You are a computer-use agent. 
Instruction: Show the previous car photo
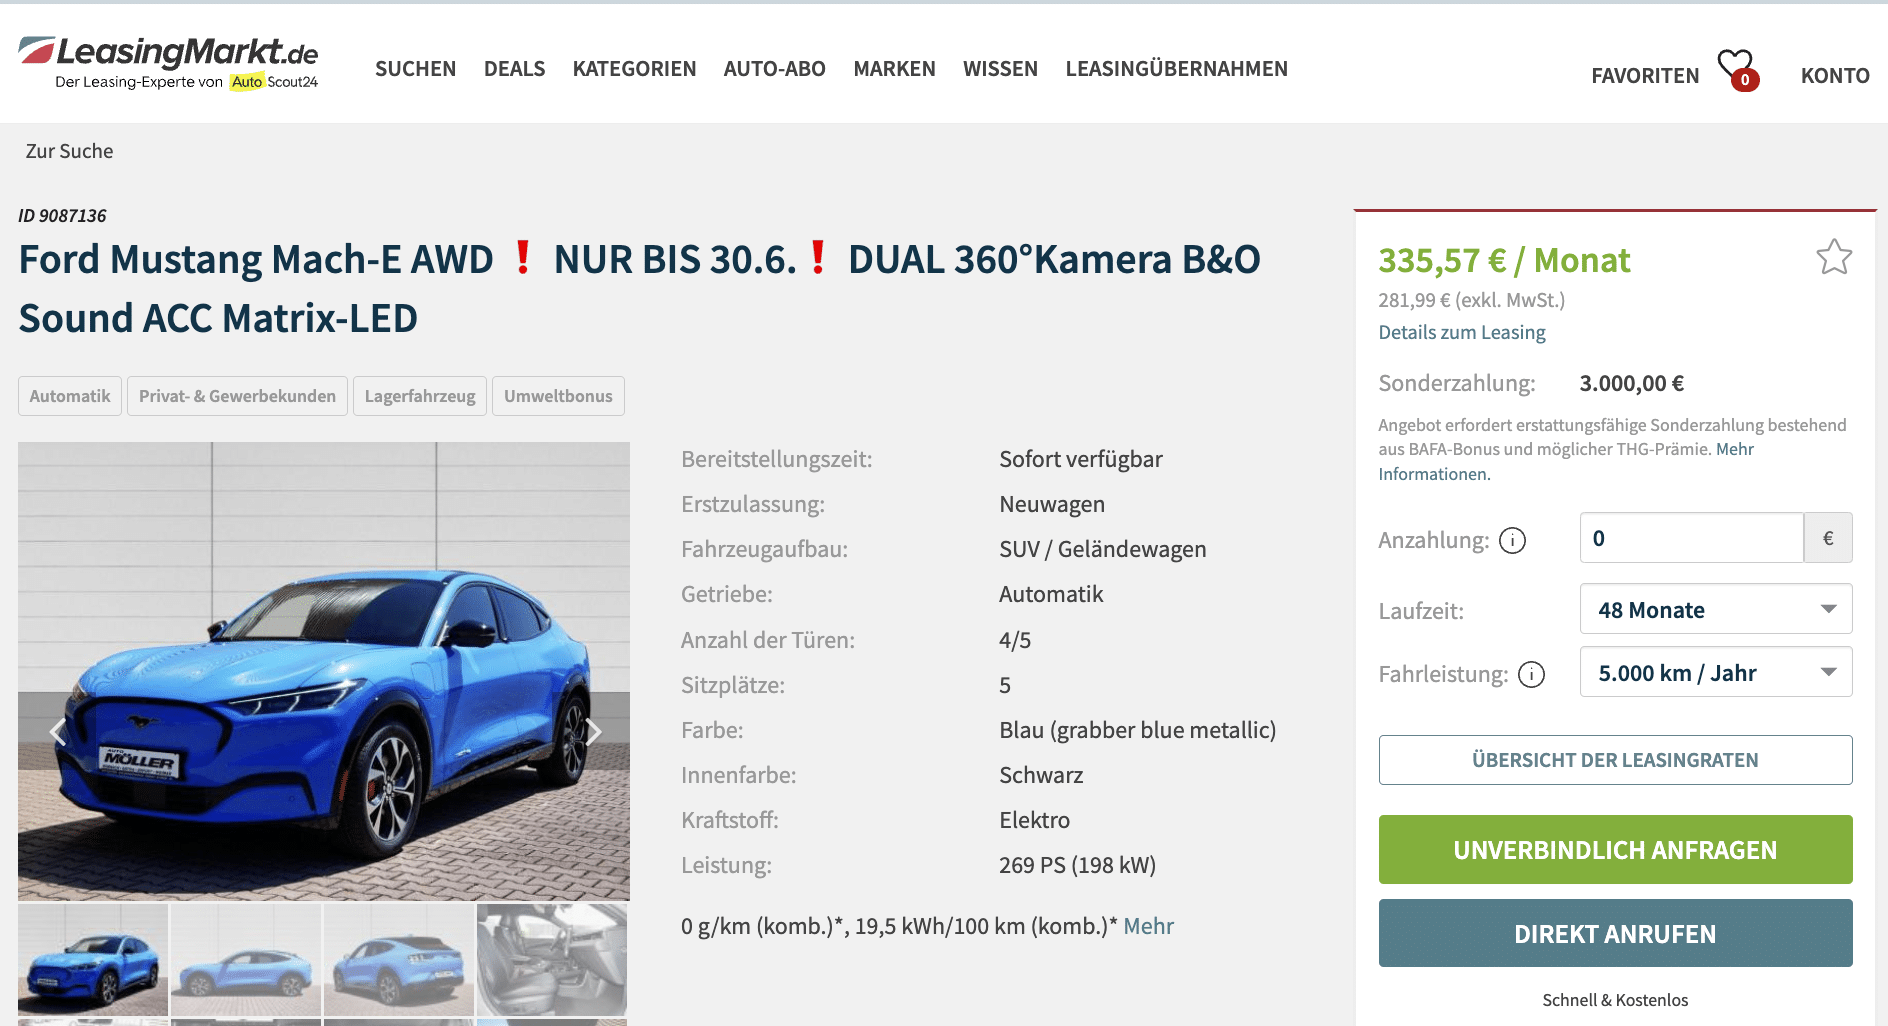pyautogui.click(x=58, y=732)
